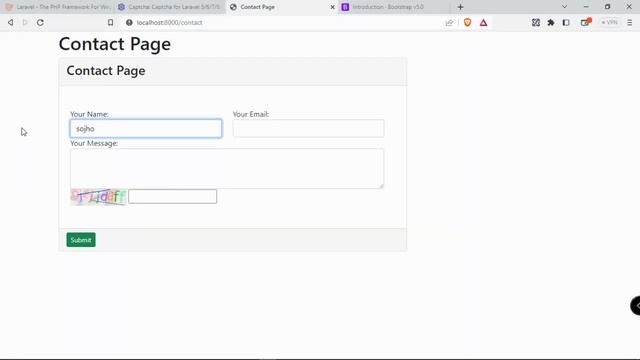
Task: Click the Your Email label
Action: tap(251, 114)
